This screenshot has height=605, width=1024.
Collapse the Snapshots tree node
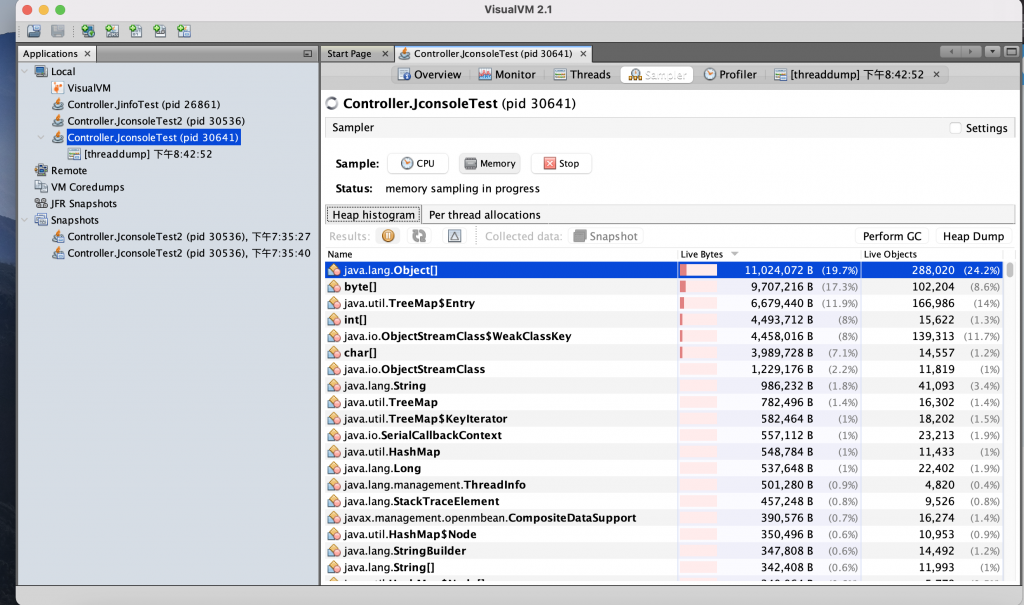25,220
